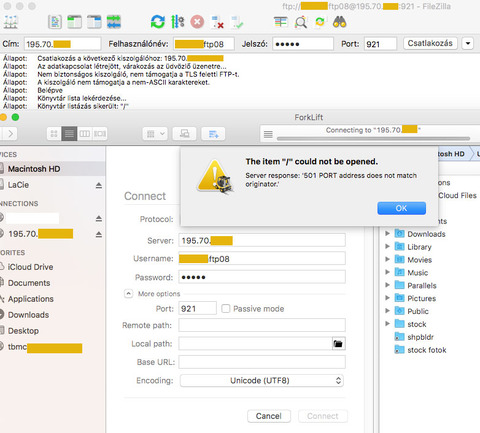Toggle FileZilla transfer queue display icon
The width and height of the screenshot is (480, 433).
[x=114, y=22]
